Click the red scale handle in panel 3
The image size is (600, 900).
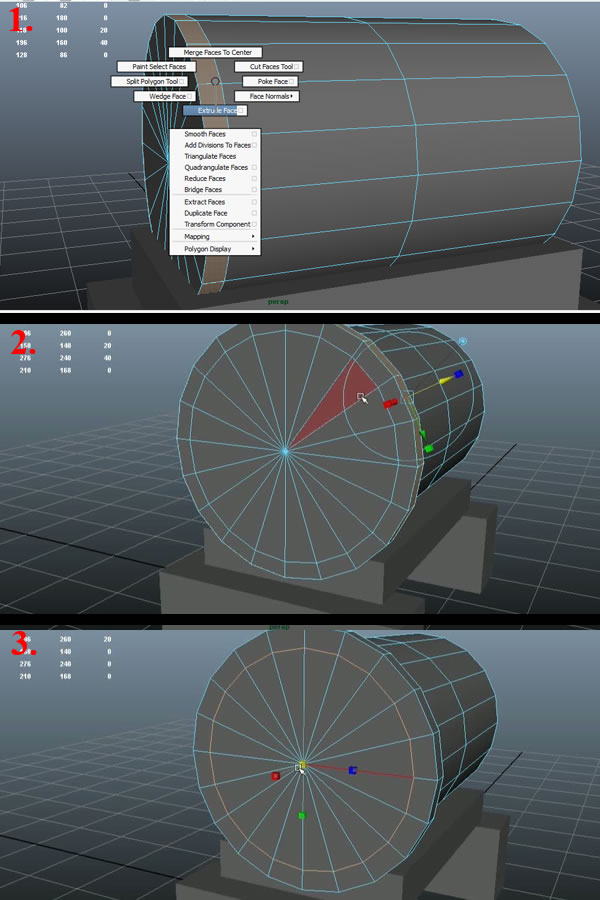pos(275,775)
